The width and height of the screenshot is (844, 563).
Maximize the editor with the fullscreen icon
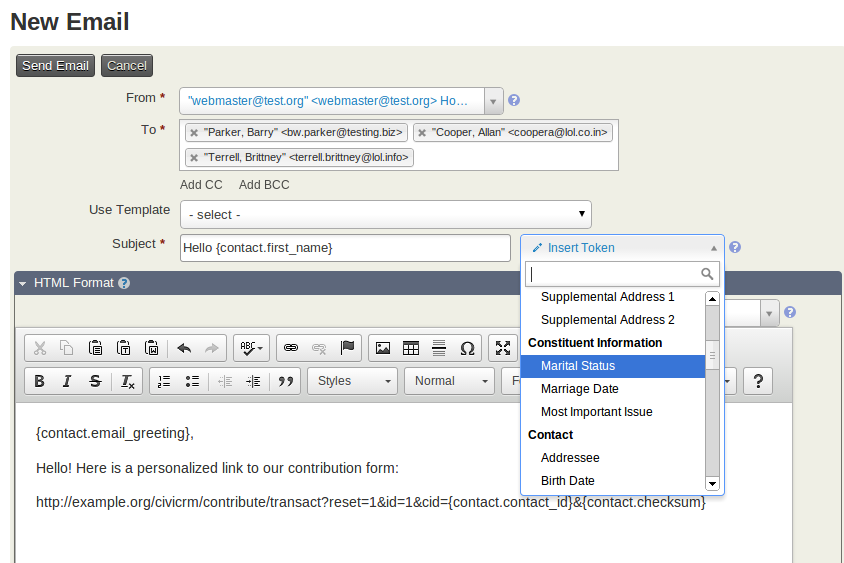coord(503,348)
